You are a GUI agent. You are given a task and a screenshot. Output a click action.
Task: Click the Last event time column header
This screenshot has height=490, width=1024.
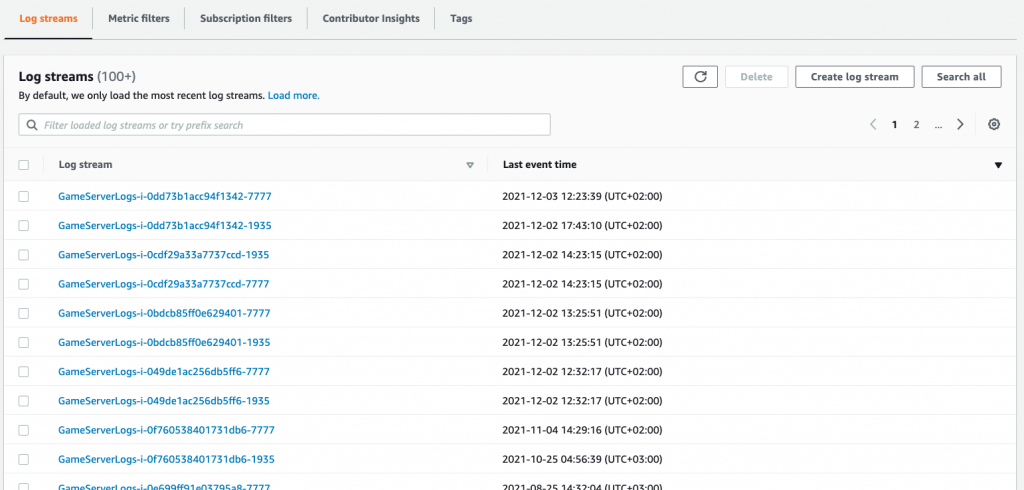coord(539,165)
